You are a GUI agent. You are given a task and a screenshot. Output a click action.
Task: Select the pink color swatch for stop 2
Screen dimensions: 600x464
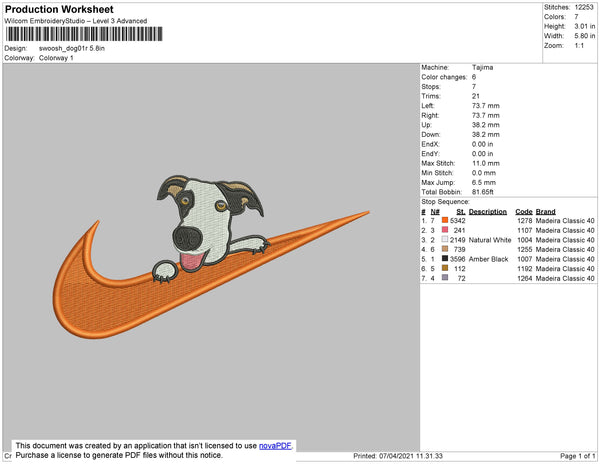tap(445, 230)
